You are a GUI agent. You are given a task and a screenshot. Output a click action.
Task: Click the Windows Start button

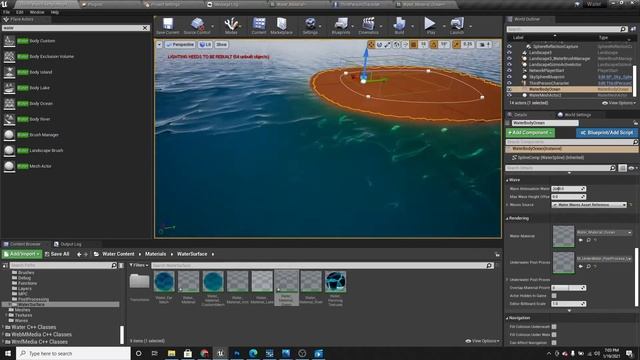tap(8, 353)
